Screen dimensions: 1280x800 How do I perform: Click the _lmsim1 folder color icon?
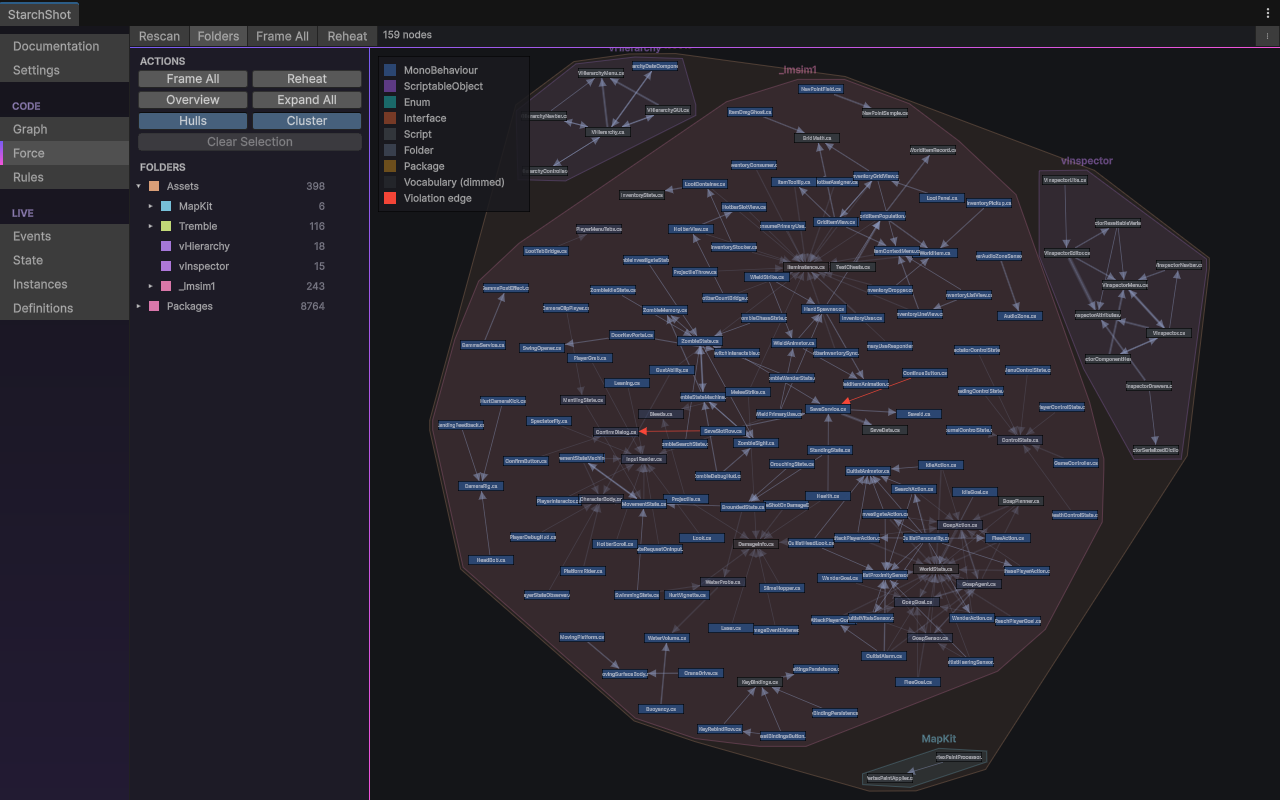[166, 286]
